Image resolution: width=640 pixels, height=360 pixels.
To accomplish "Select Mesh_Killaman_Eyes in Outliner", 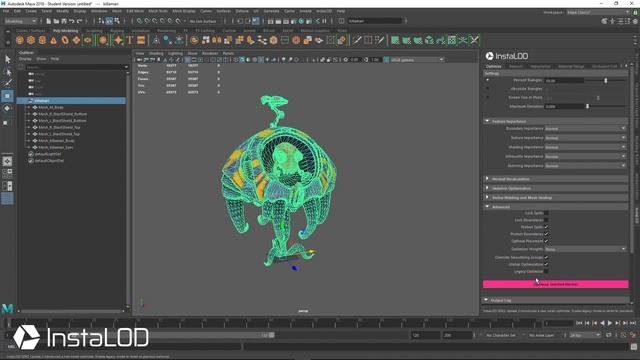I will pyautogui.click(x=56, y=147).
